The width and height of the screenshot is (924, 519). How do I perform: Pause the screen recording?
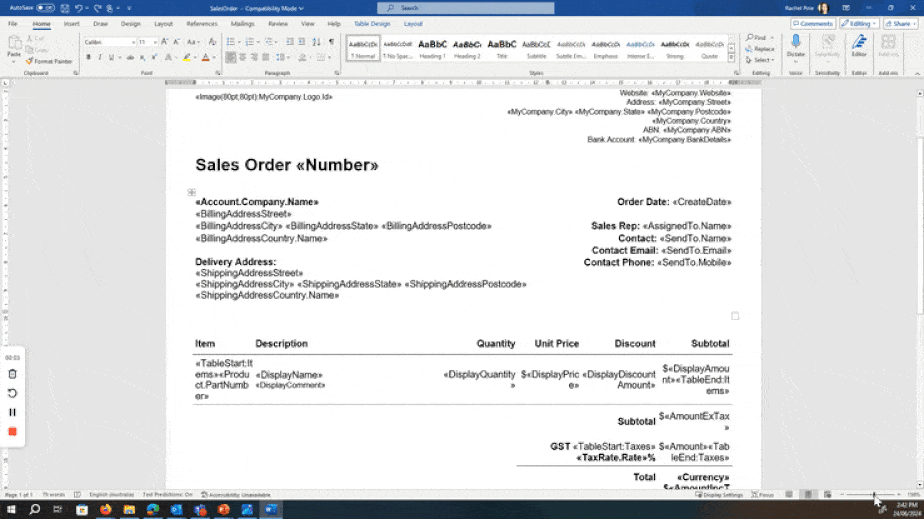tap(13, 412)
